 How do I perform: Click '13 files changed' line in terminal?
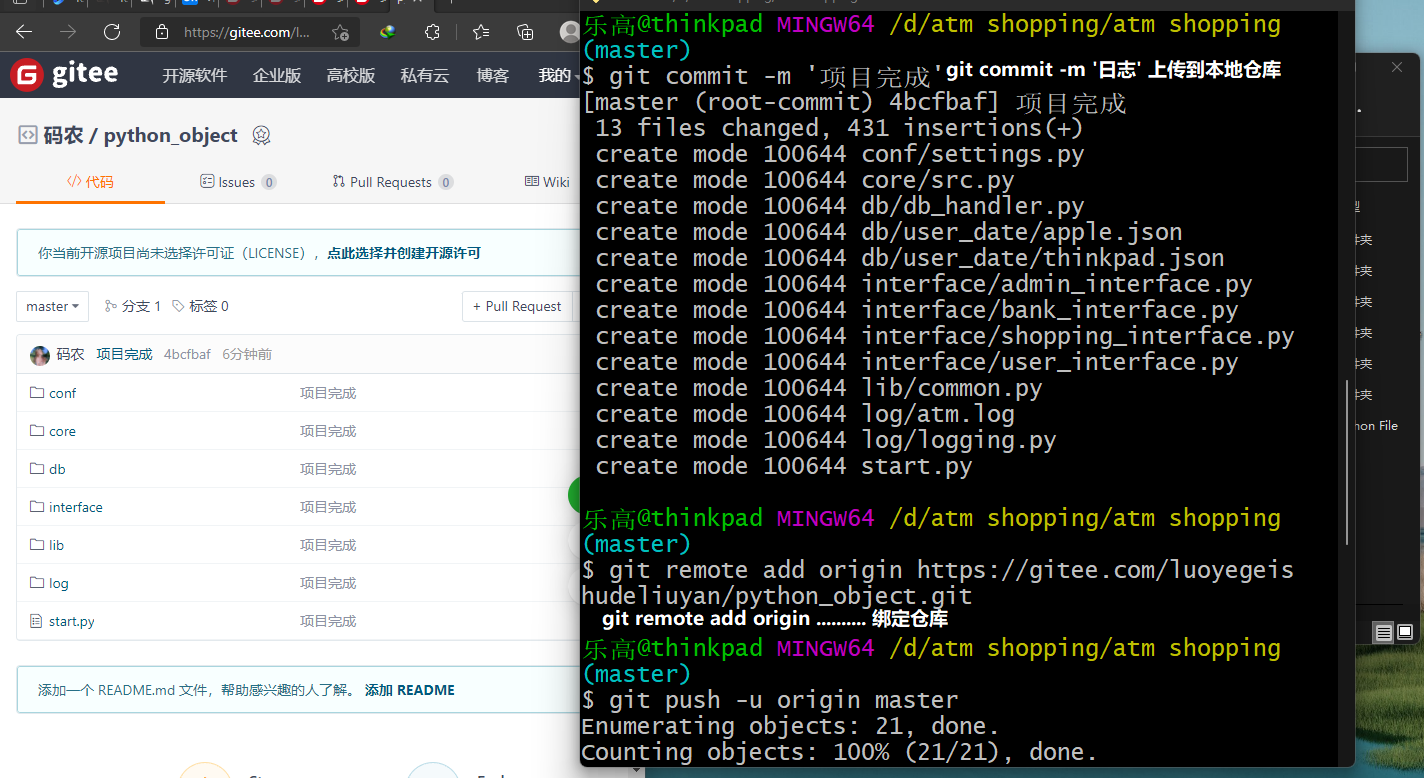tap(839, 128)
